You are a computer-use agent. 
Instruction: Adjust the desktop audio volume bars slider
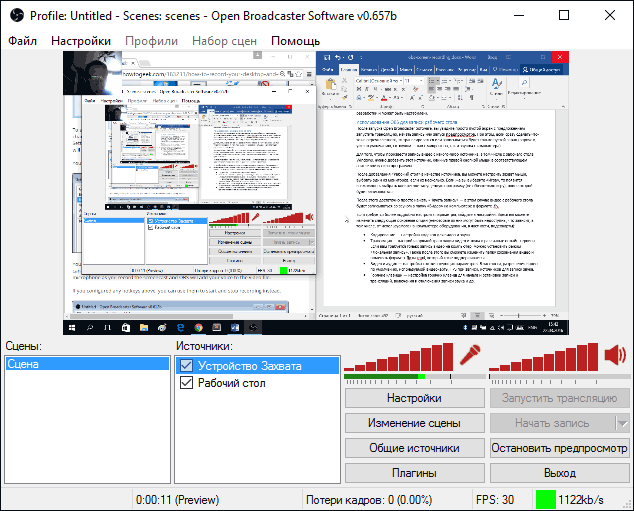pos(543,357)
